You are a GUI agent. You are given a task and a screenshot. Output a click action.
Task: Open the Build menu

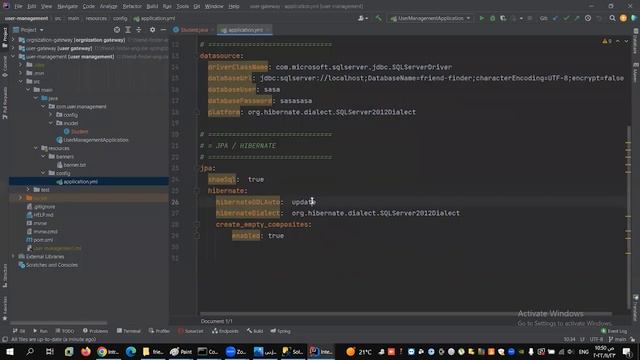pyautogui.click(x=152, y=6)
